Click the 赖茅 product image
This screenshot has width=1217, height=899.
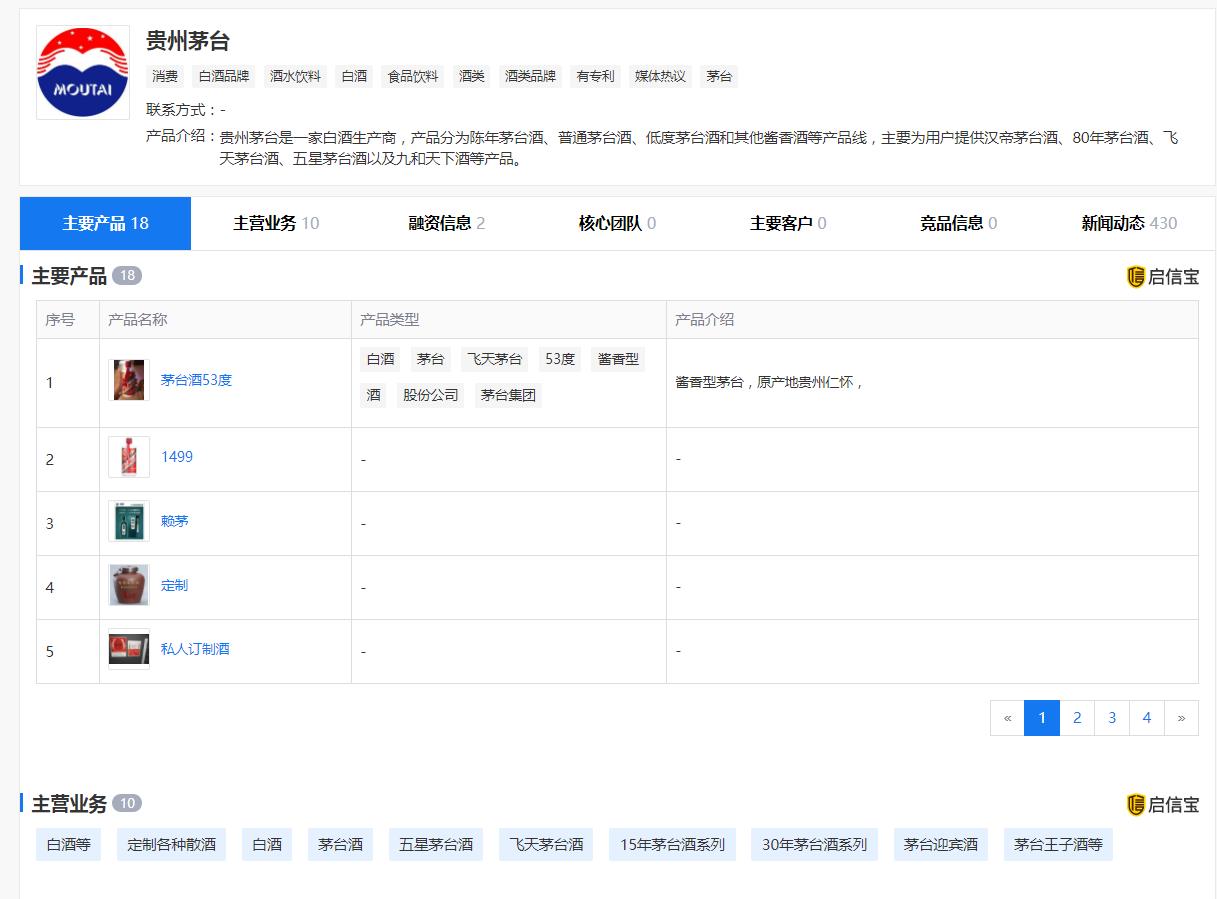coord(129,521)
